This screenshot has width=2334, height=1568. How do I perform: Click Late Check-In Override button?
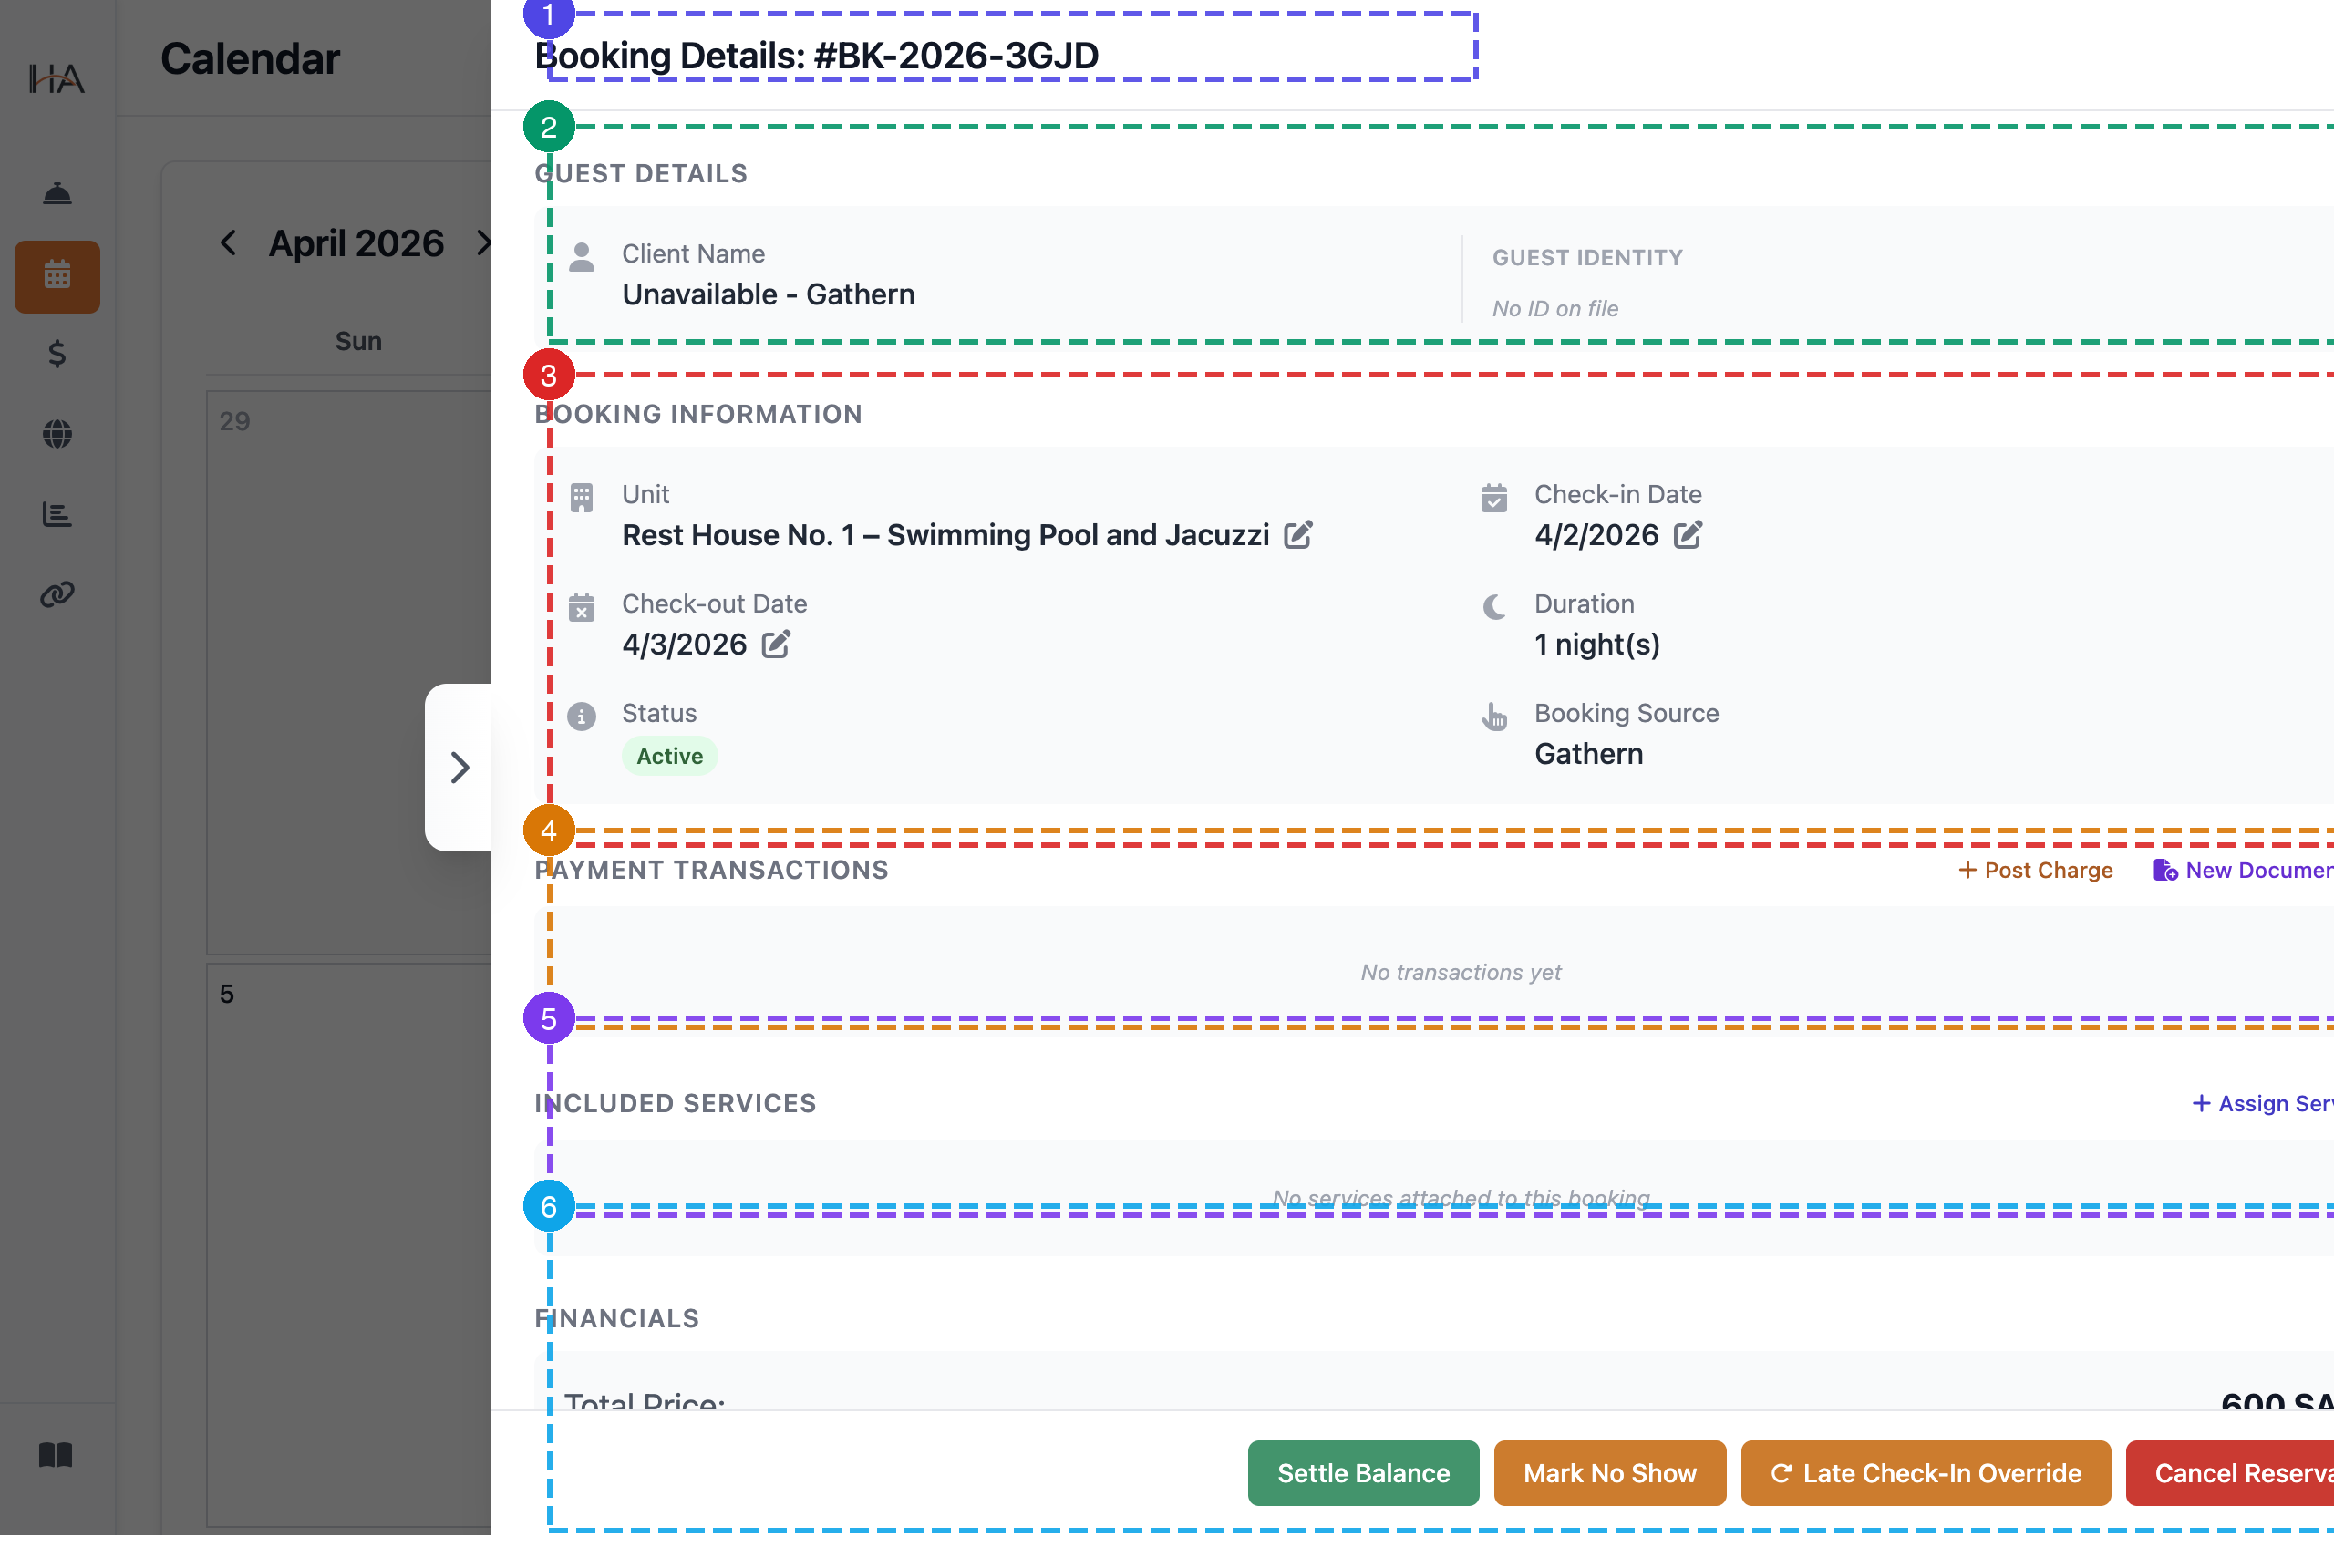click(1926, 1473)
